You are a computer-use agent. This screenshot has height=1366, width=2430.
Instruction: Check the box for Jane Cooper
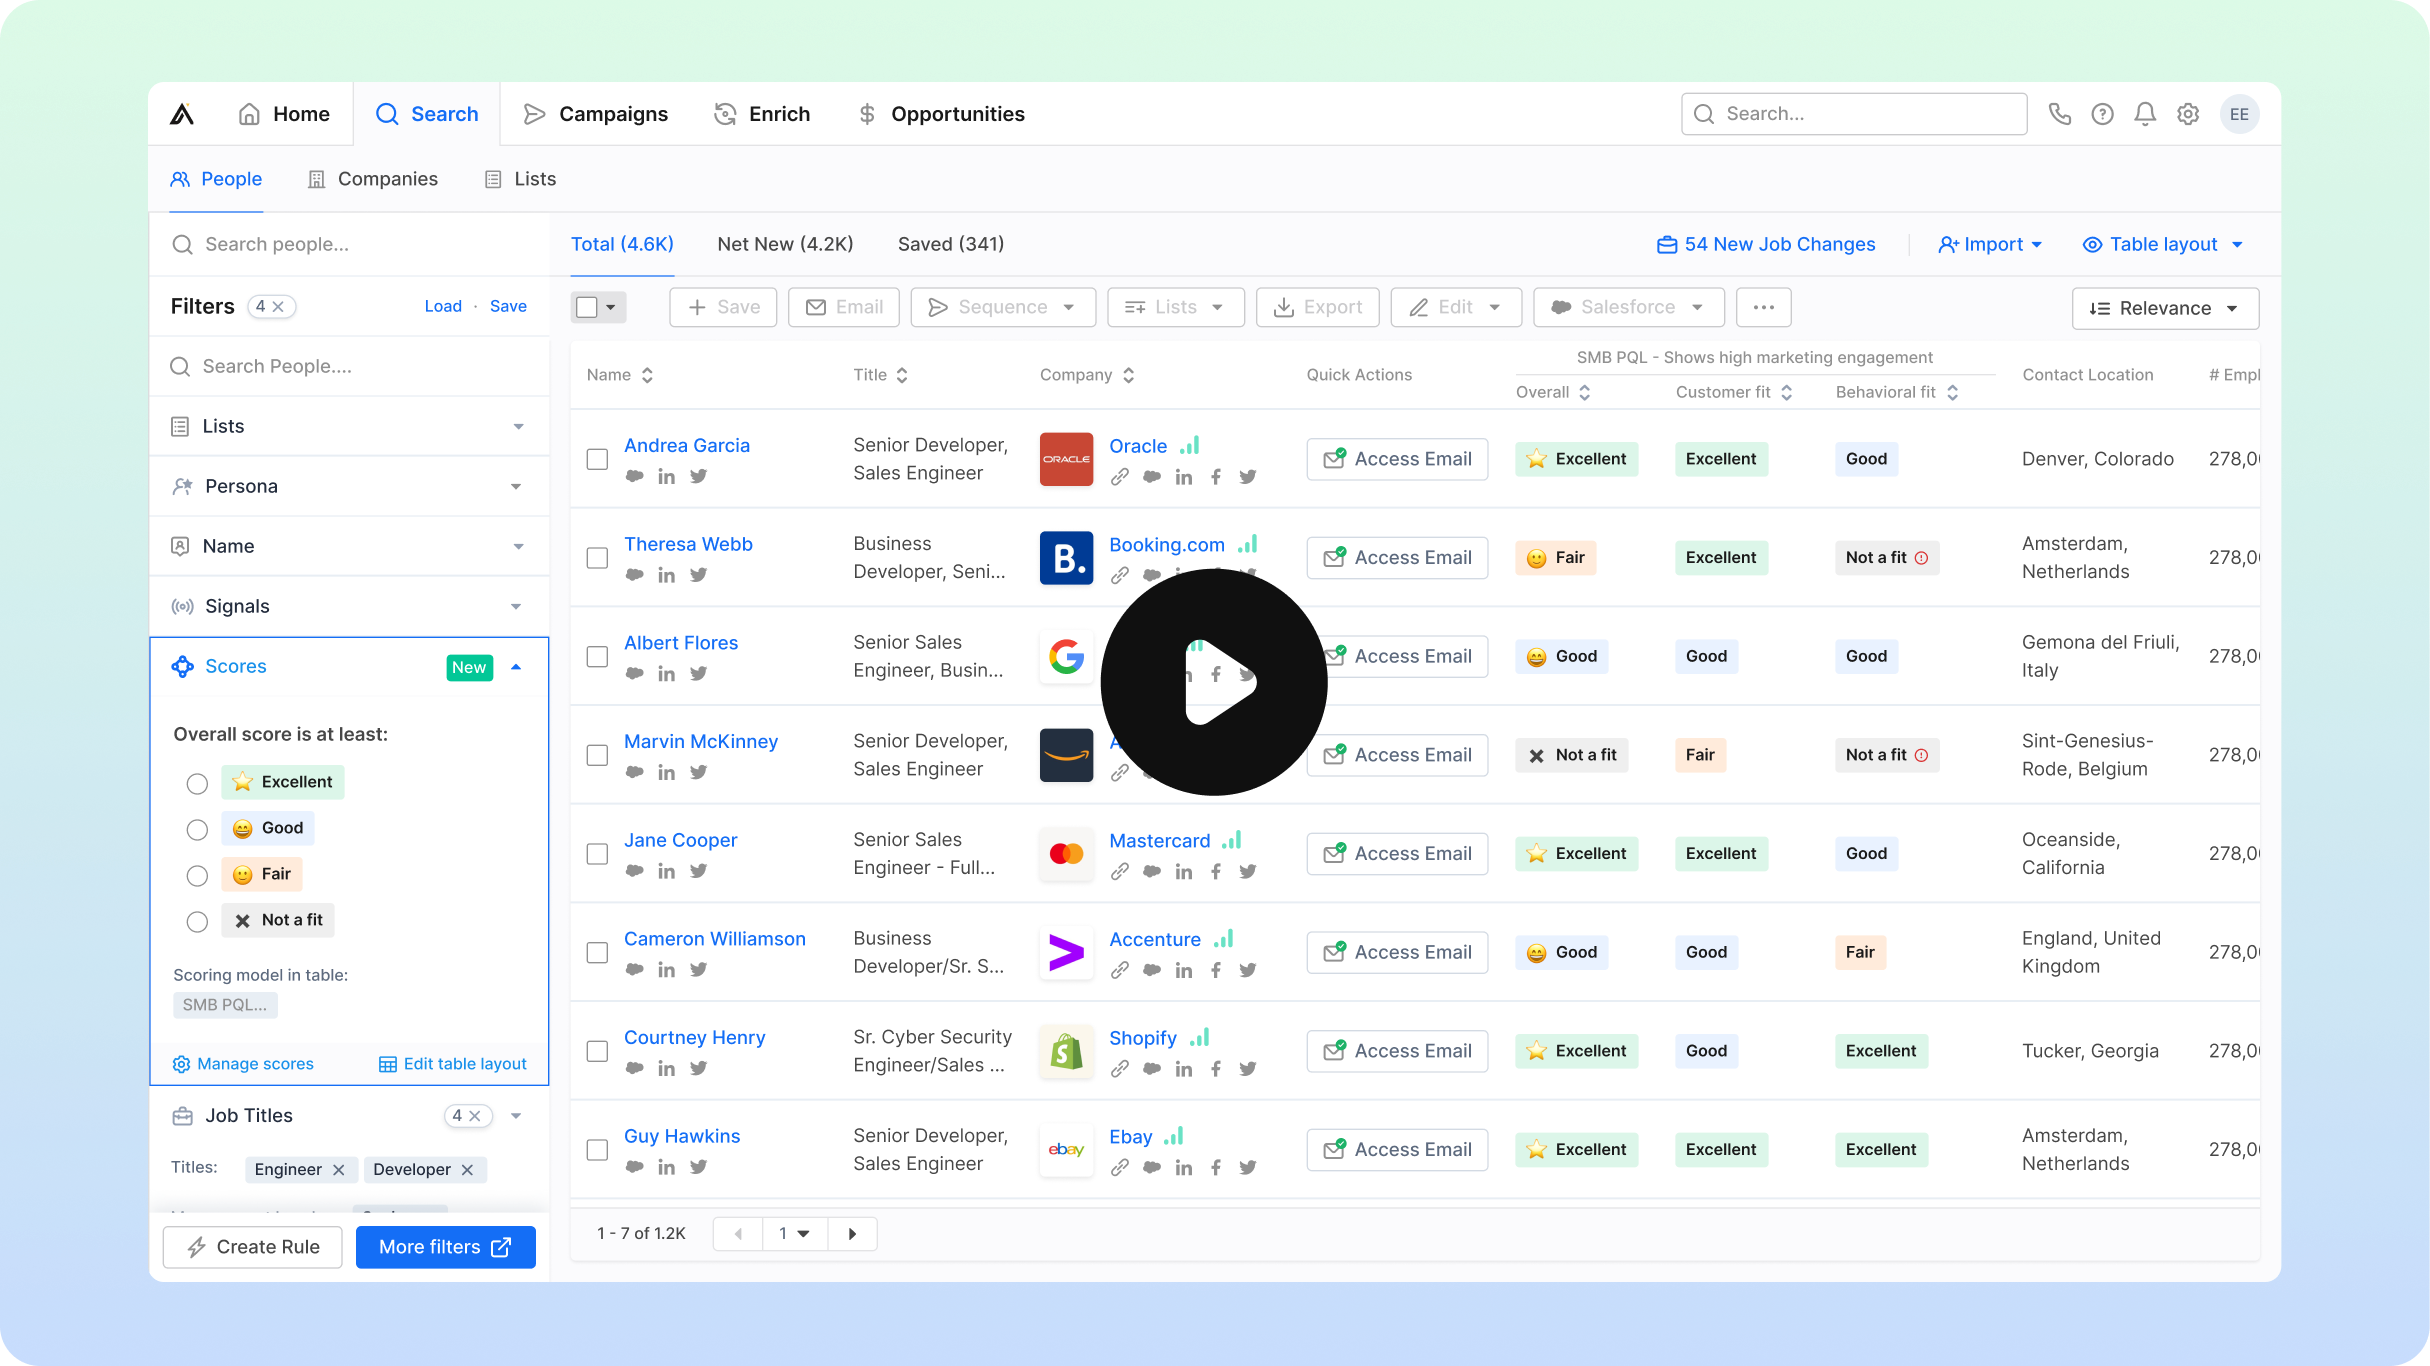click(x=597, y=854)
